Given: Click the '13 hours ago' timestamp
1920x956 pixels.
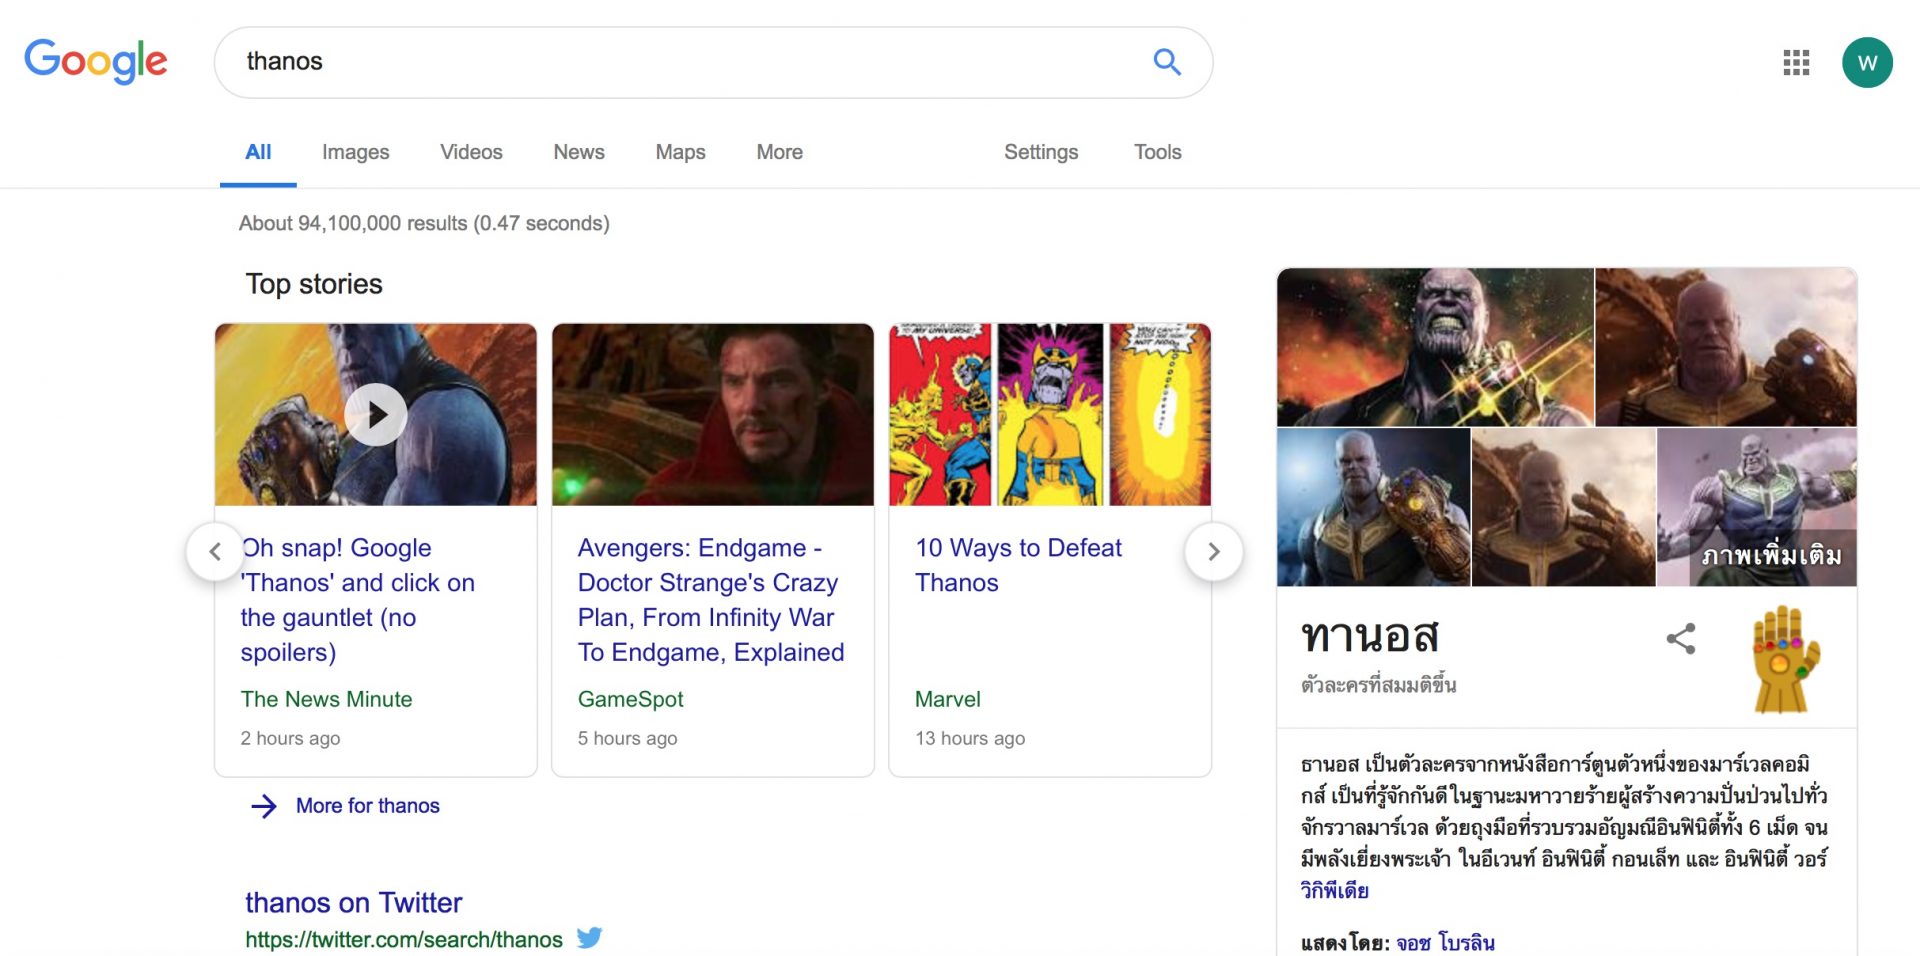Looking at the screenshot, I should (970, 738).
